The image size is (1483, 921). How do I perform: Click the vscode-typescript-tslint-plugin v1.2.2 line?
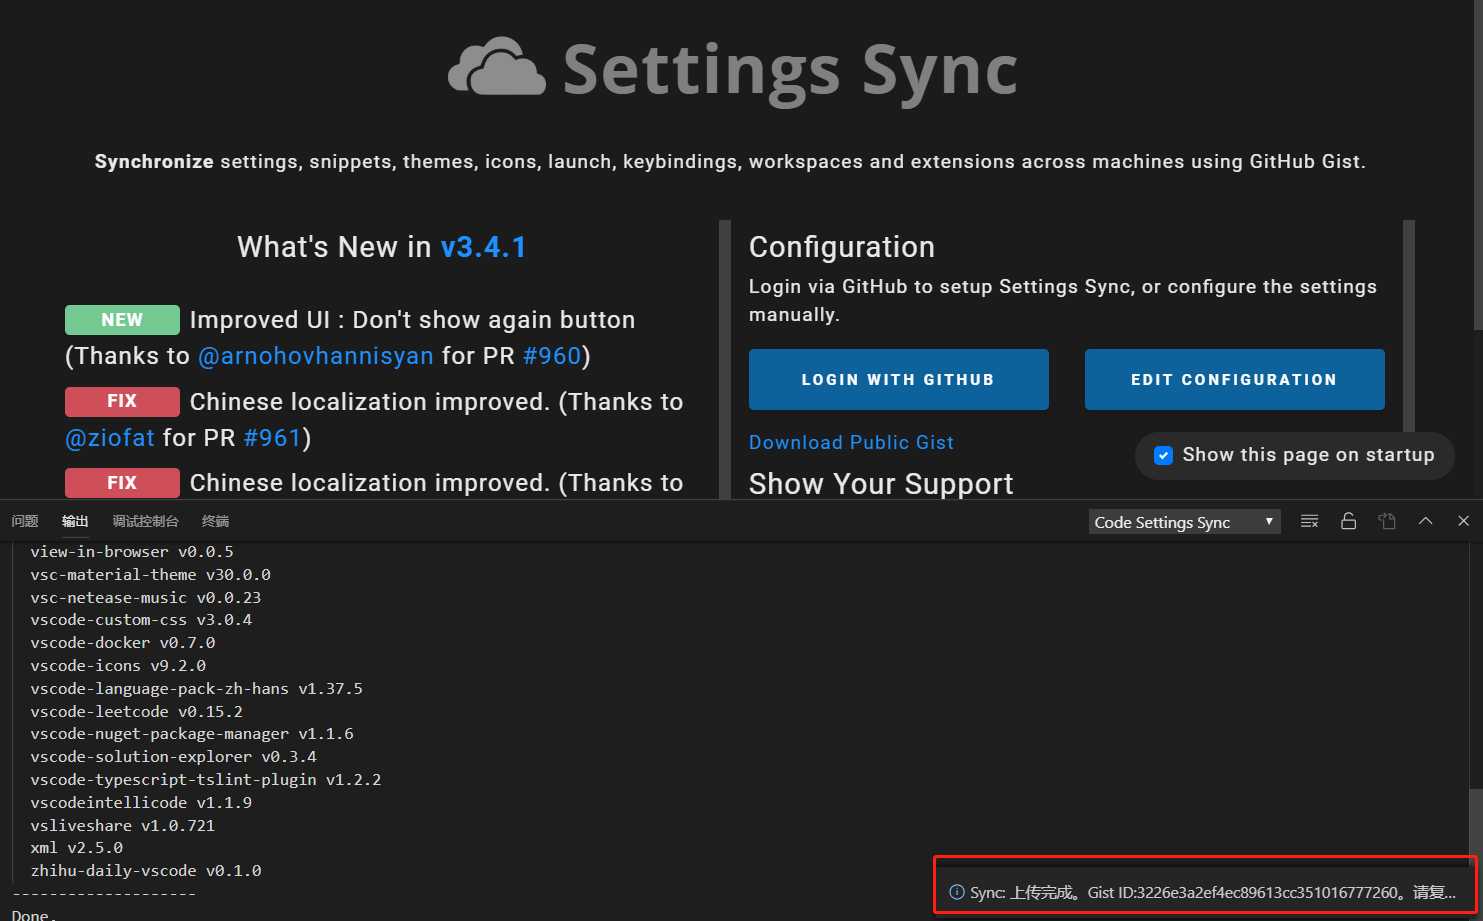(x=206, y=779)
